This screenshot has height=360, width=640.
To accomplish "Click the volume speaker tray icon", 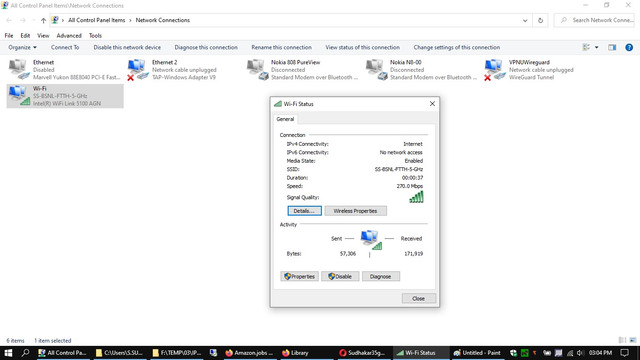I will [x=580, y=353].
